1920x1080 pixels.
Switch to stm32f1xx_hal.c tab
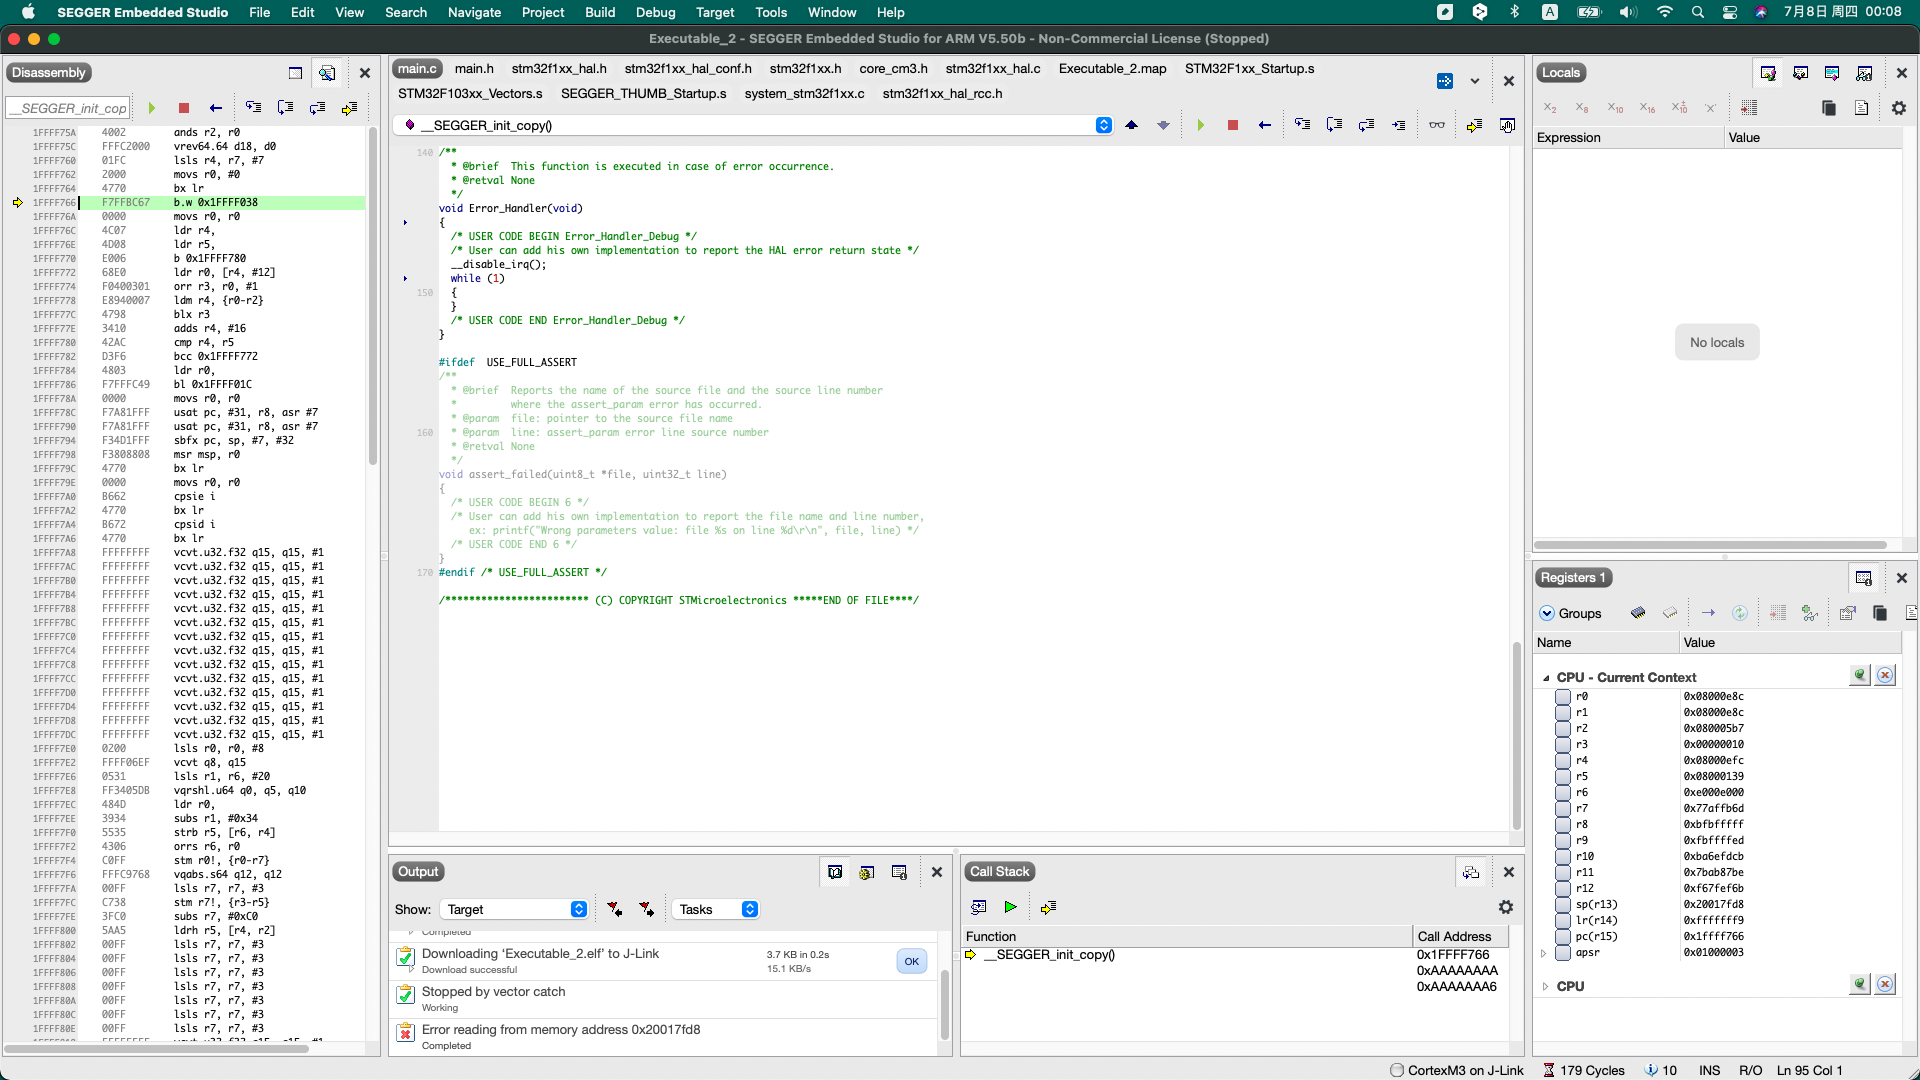(x=993, y=68)
